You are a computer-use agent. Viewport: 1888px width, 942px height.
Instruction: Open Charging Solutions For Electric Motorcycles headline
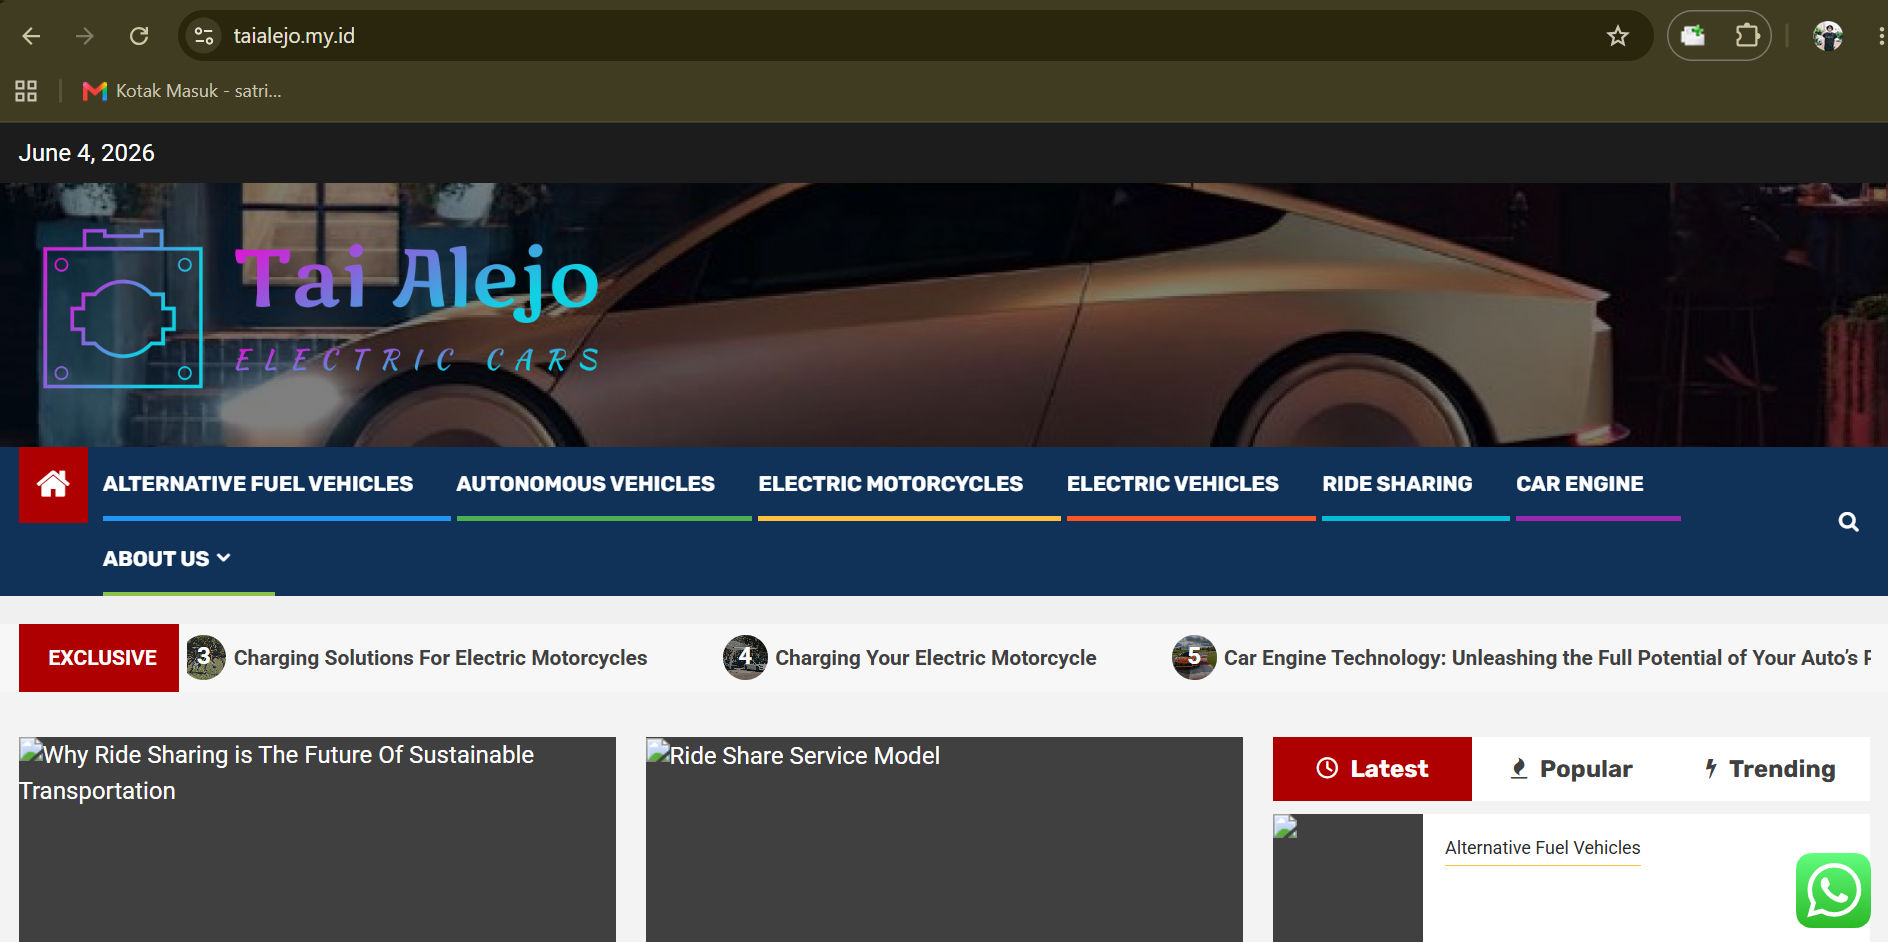(x=441, y=658)
